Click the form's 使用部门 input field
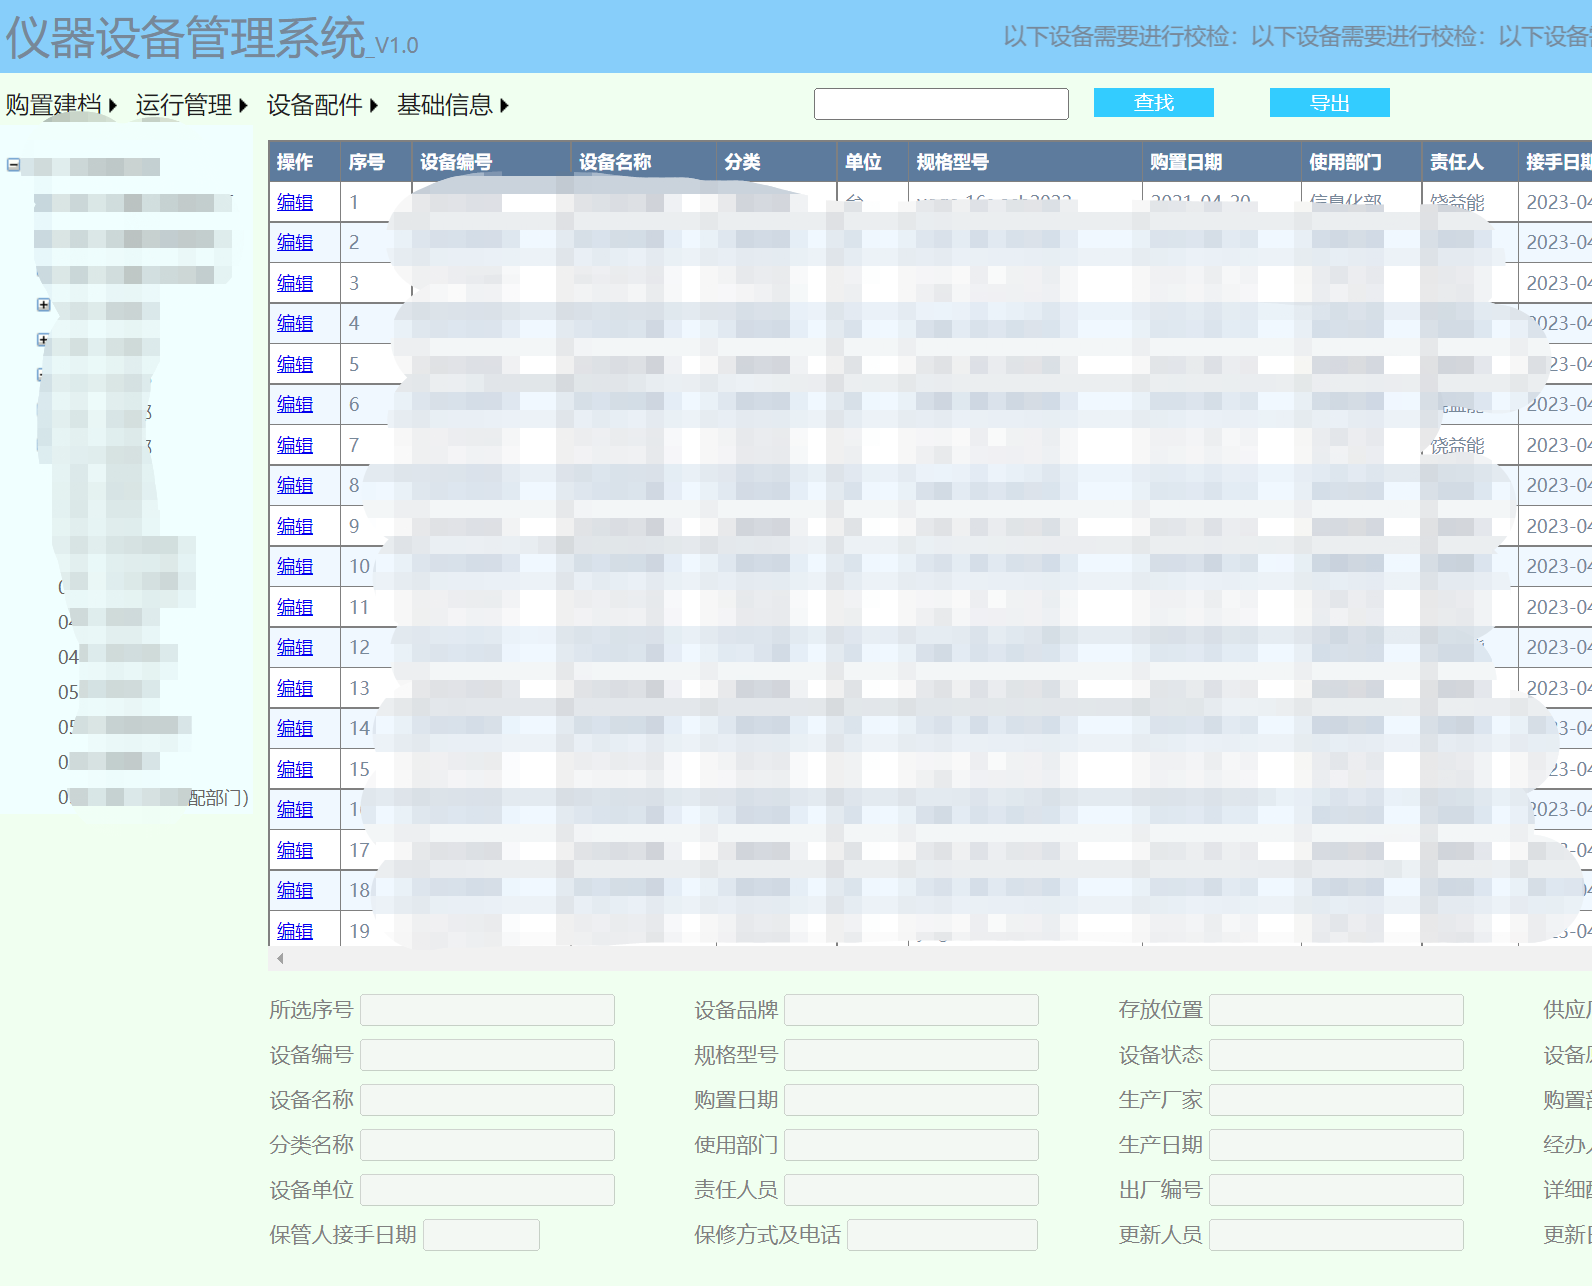This screenshot has width=1592, height=1286. [x=911, y=1145]
